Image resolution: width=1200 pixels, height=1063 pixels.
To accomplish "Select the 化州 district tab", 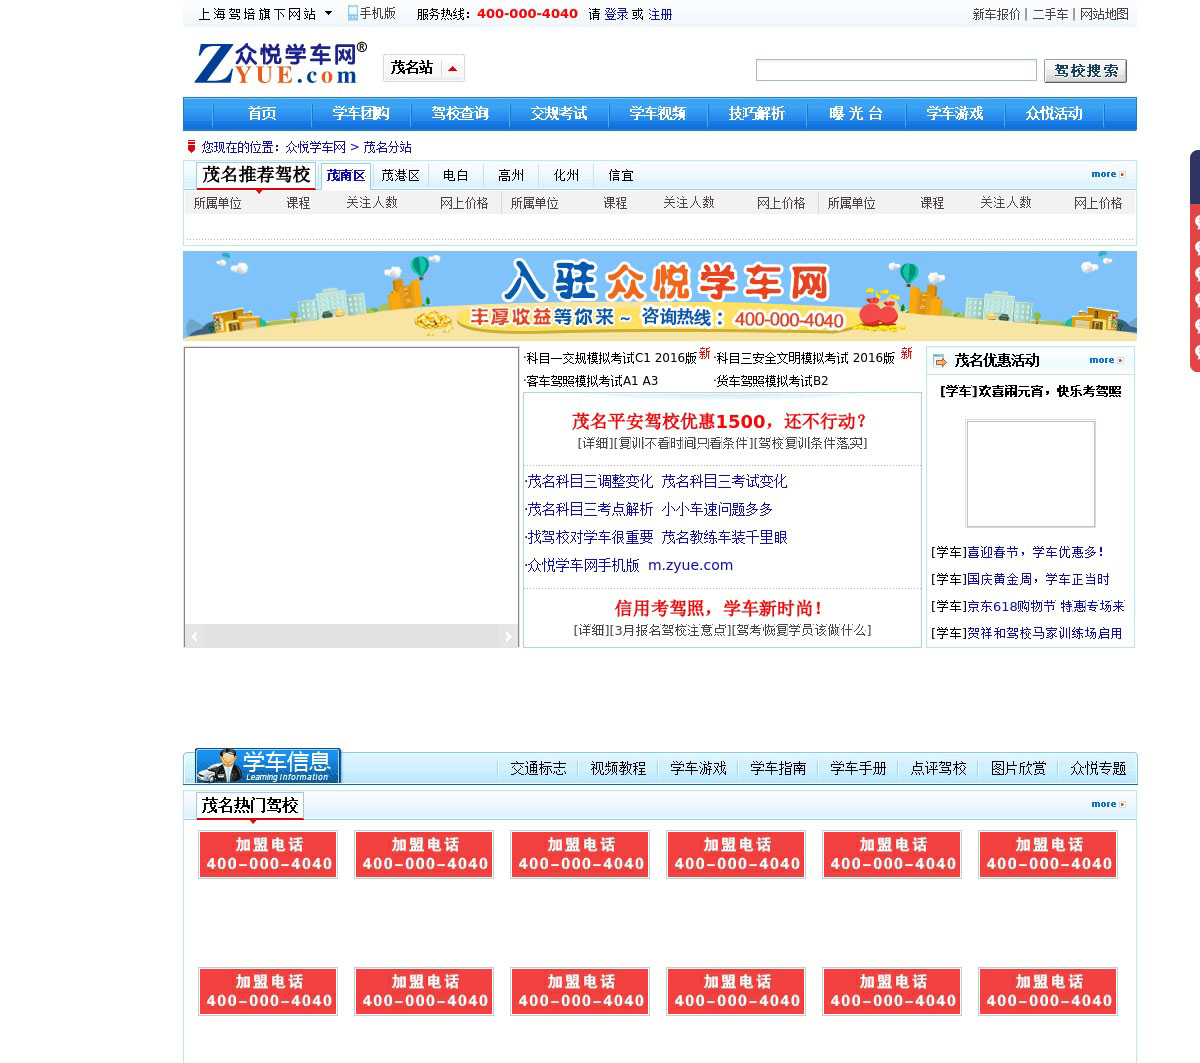I will (x=566, y=175).
